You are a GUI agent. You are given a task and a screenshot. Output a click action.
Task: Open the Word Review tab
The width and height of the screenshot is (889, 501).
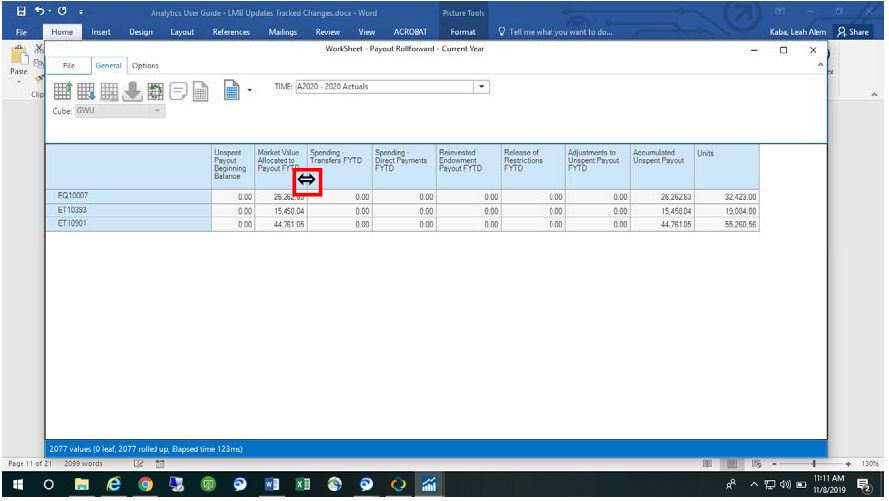click(x=328, y=32)
